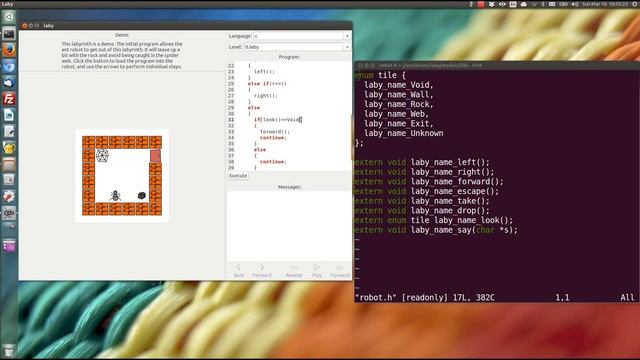Open the volume indicator in top bar
This screenshot has width=640, height=360.
pyautogui.click(x=575, y=4)
